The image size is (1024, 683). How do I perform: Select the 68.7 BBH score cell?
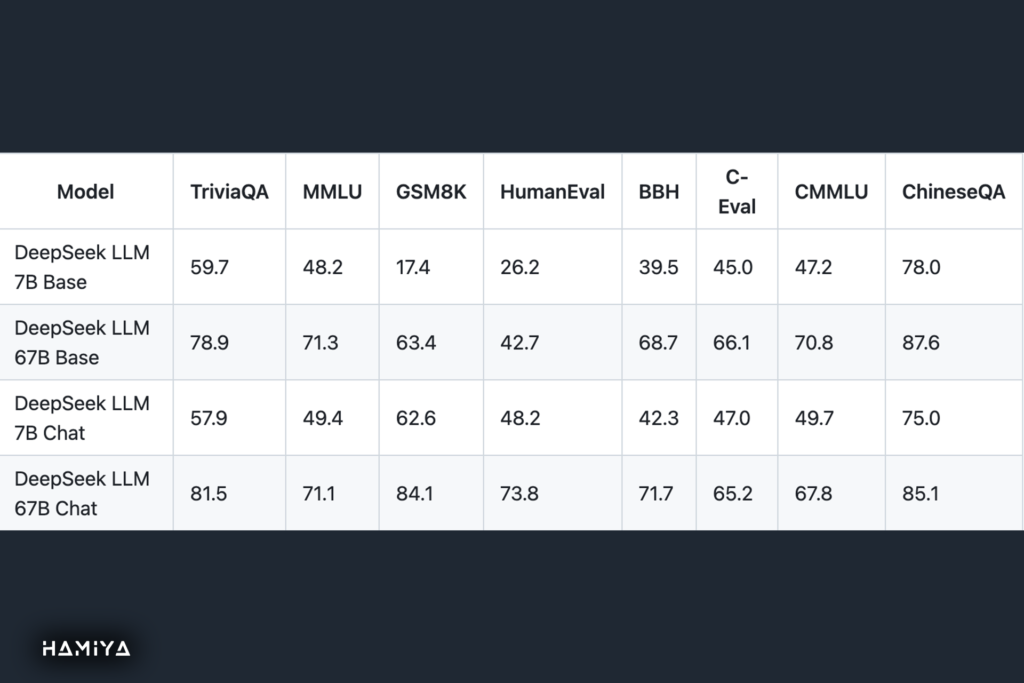pos(658,343)
